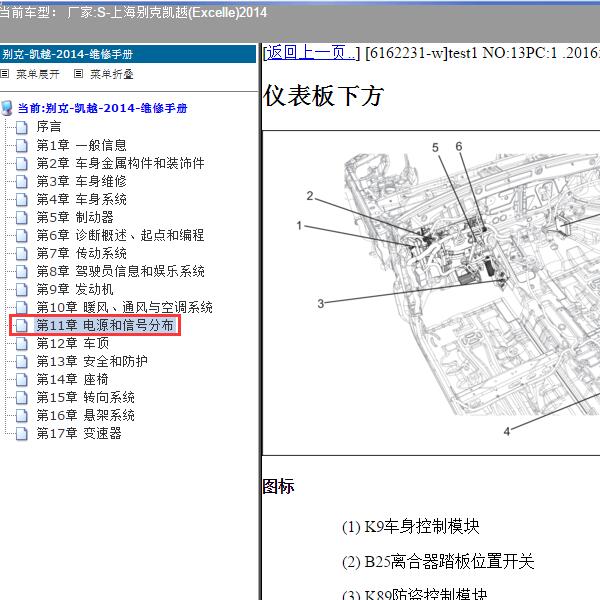Image resolution: width=600 pixels, height=600 pixels.
Task: Expand all menus with 菜单展开
Action: (x=38, y=74)
